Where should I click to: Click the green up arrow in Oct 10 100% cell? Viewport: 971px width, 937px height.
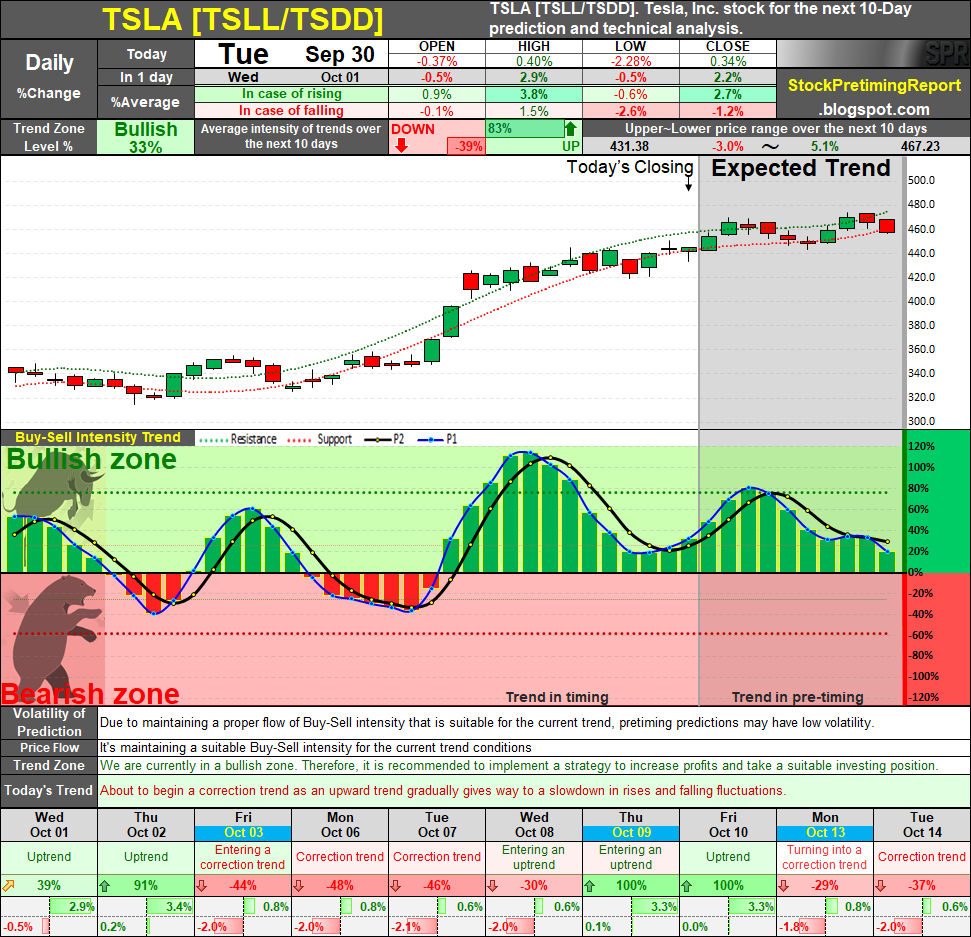pos(687,886)
